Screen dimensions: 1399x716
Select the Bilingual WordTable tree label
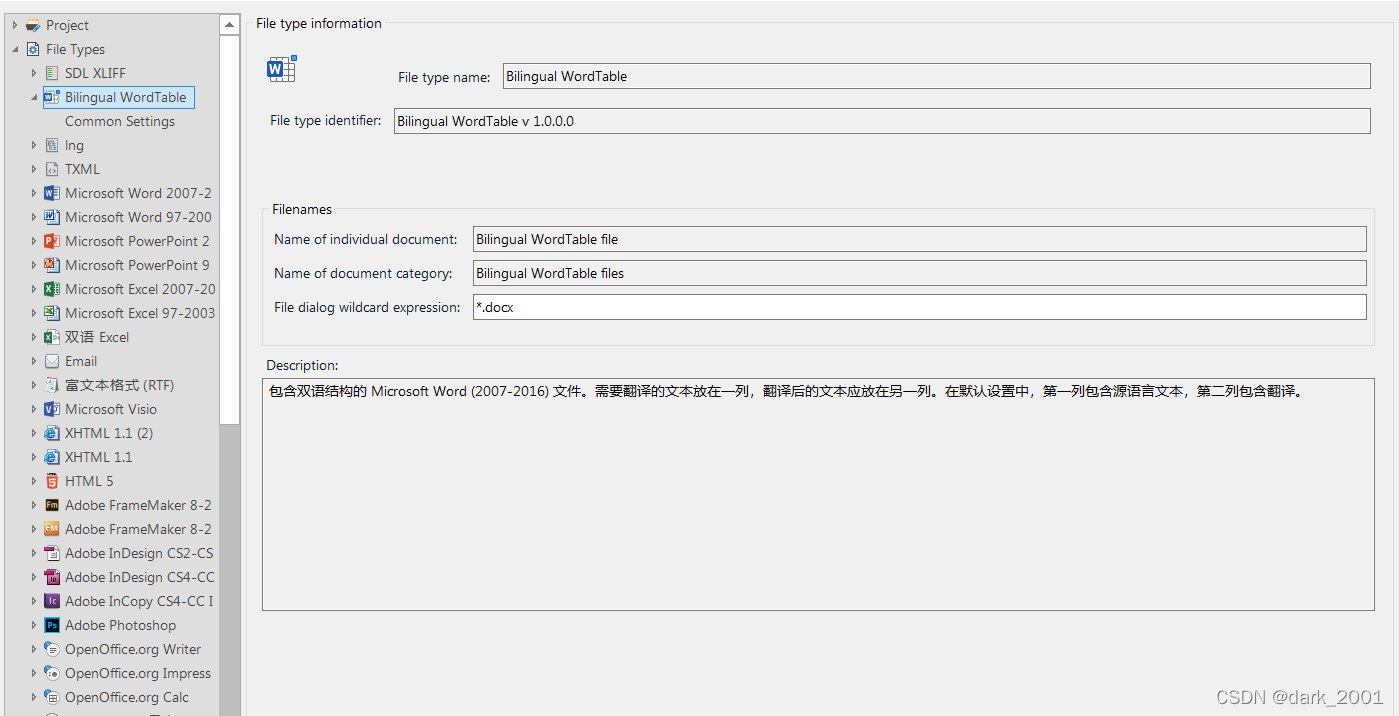coord(126,97)
